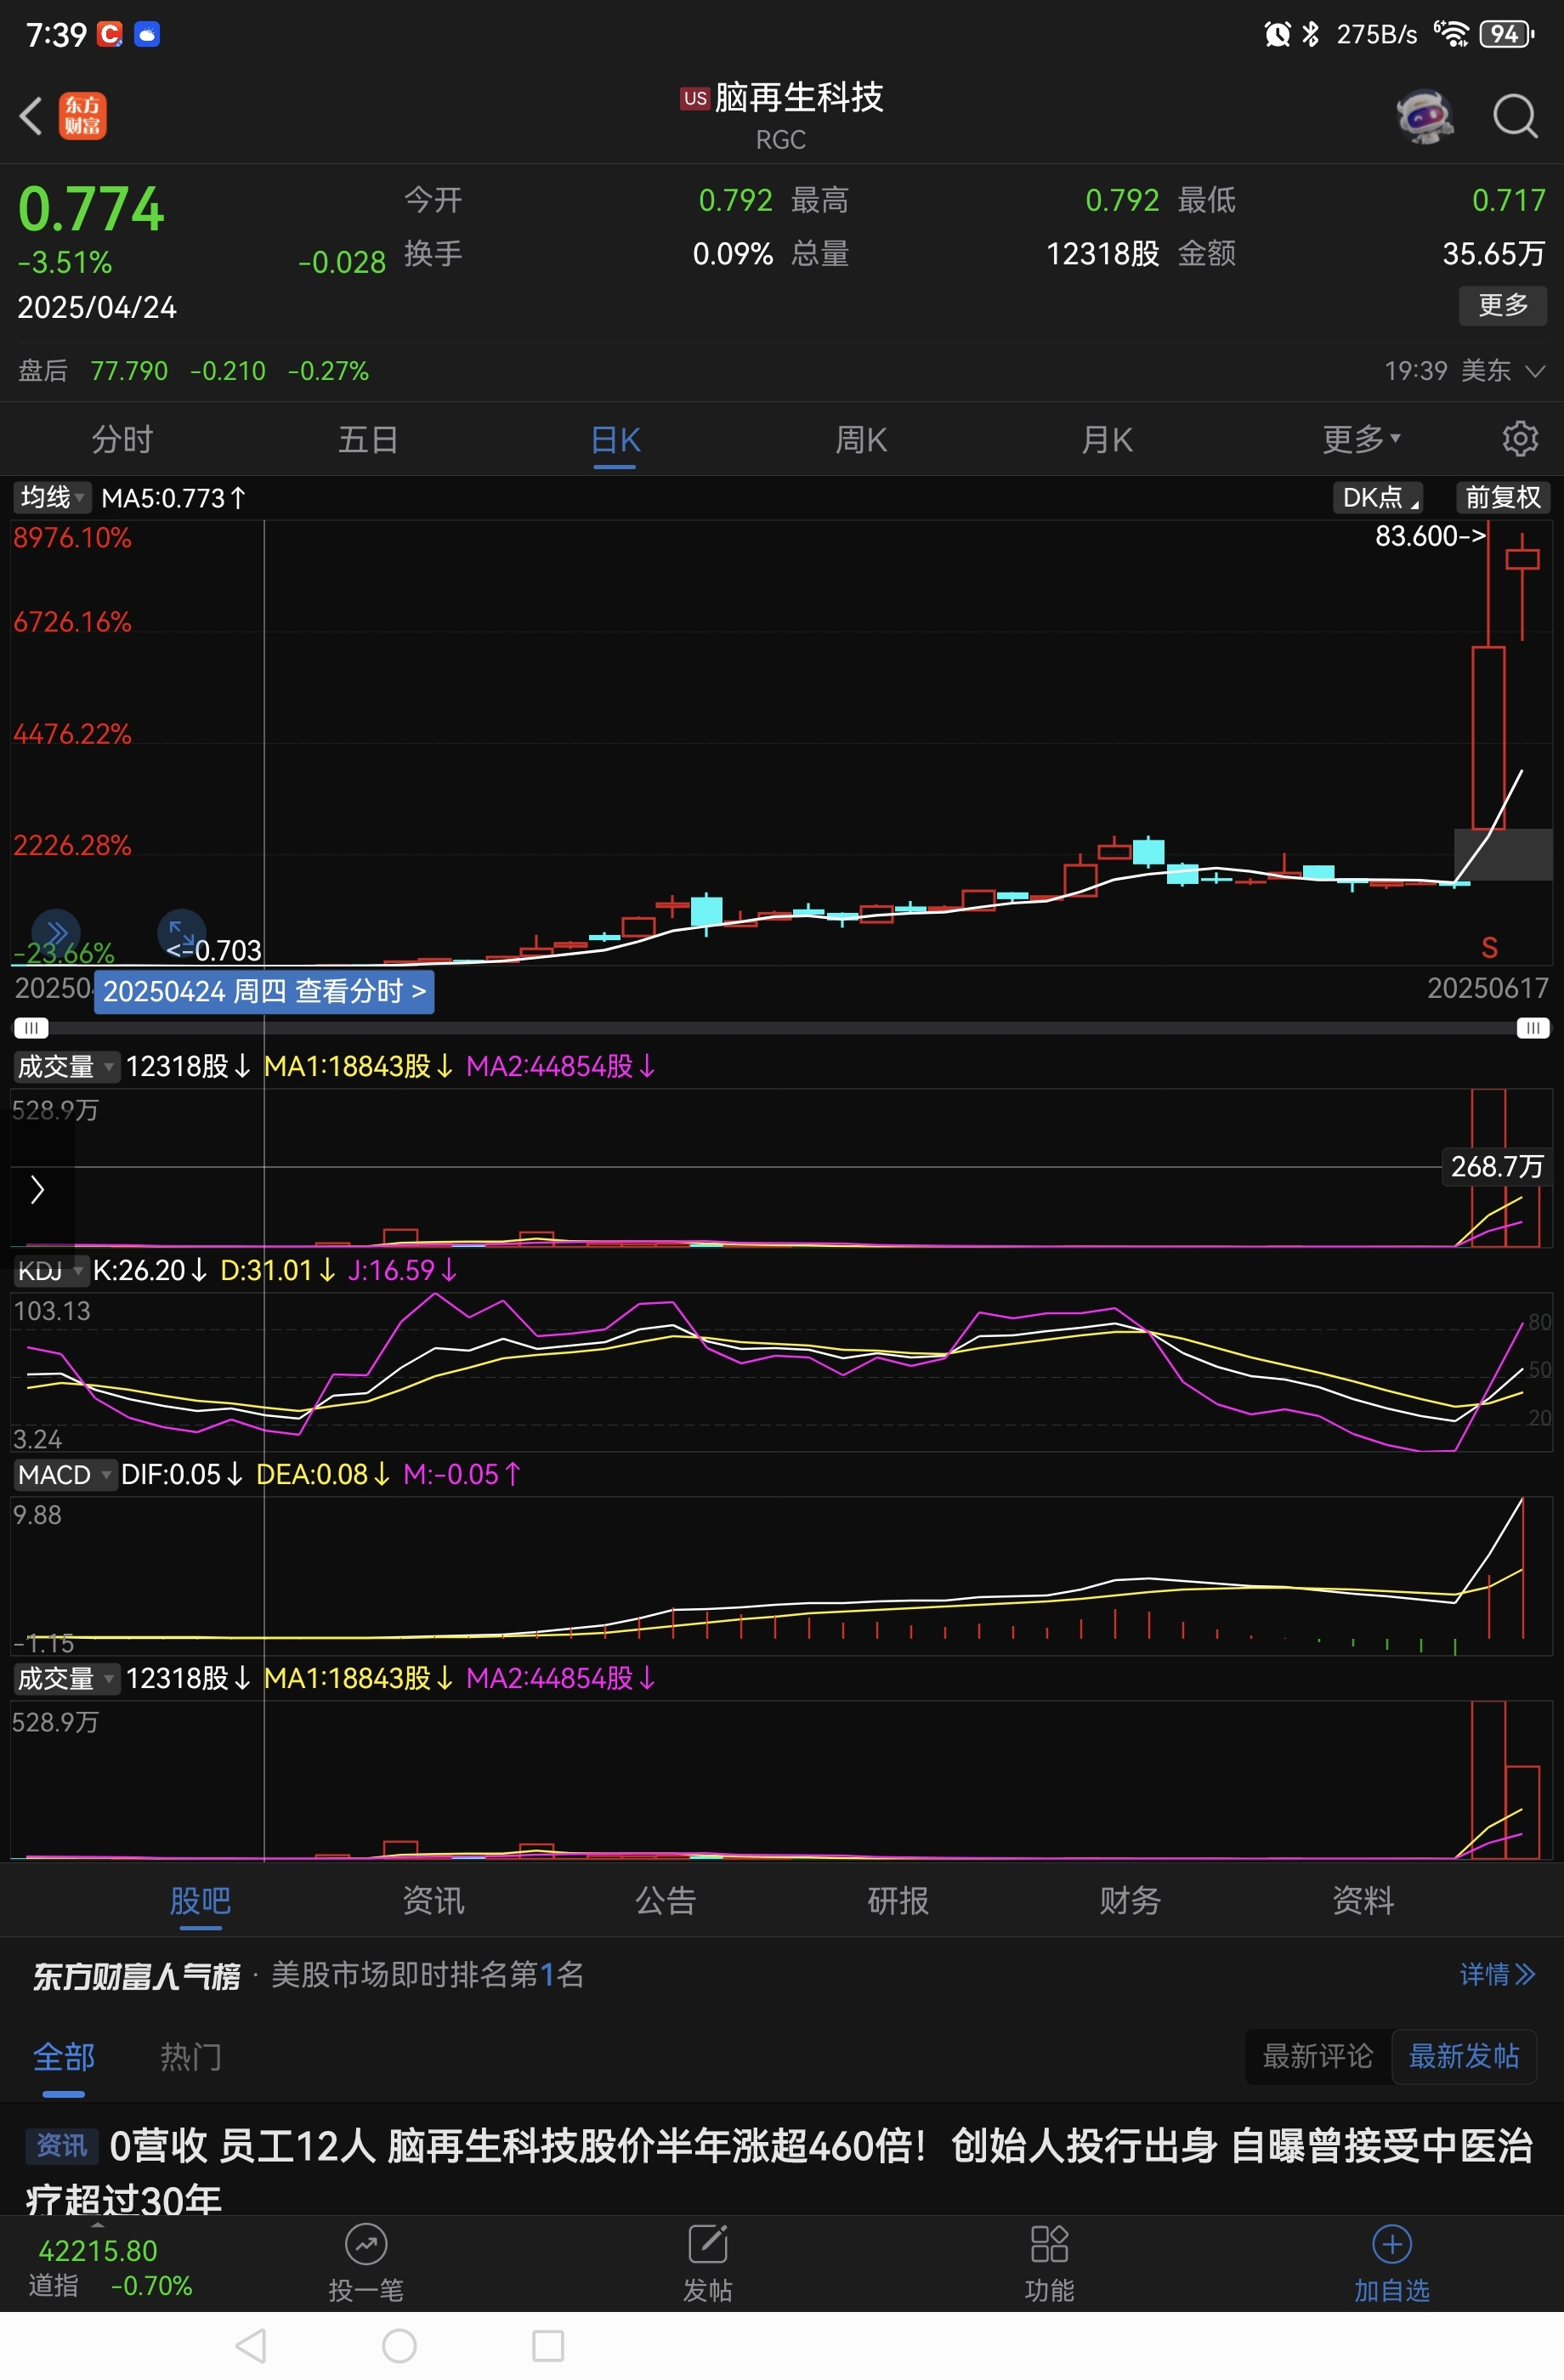Expand the 美东 time zone chevron
Image resolution: width=1564 pixels, height=2380 pixels.
point(1535,371)
